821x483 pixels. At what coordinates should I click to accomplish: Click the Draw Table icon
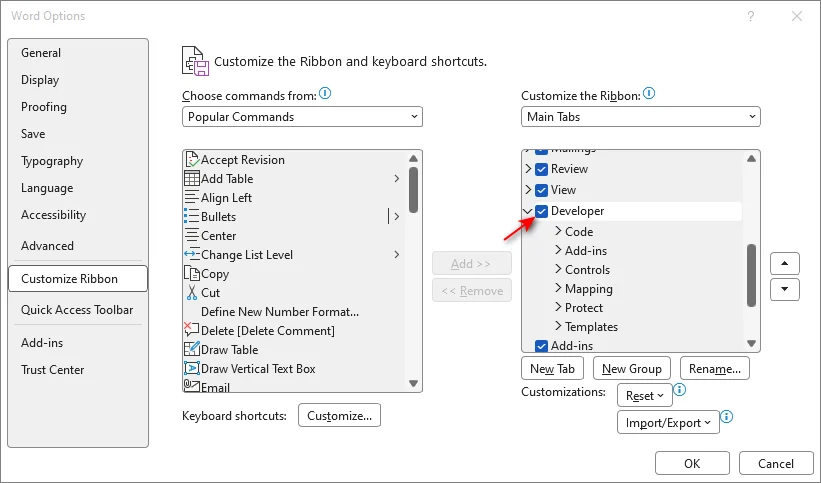pos(192,349)
